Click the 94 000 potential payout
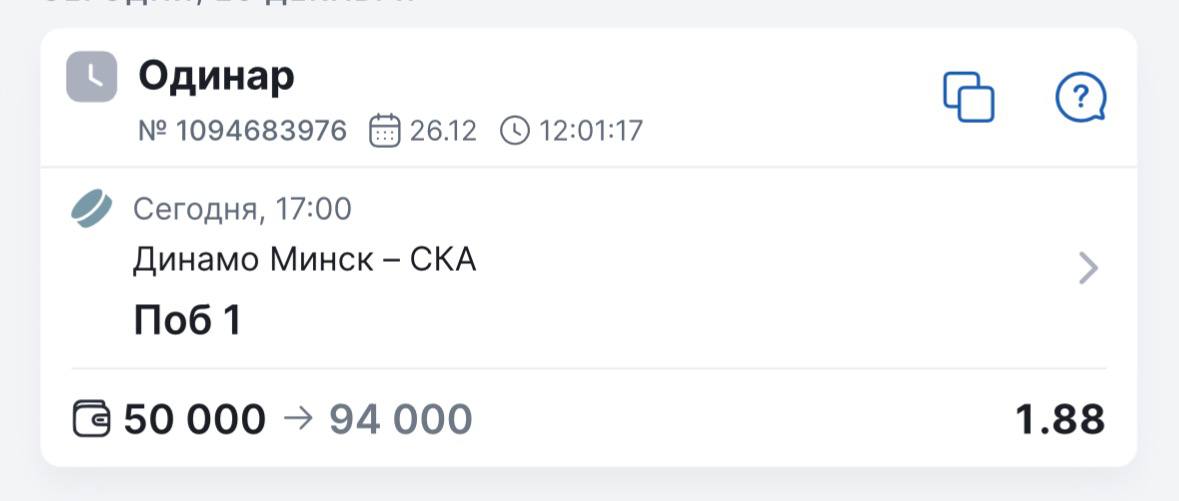The width and height of the screenshot is (1179, 501). [401, 419]
